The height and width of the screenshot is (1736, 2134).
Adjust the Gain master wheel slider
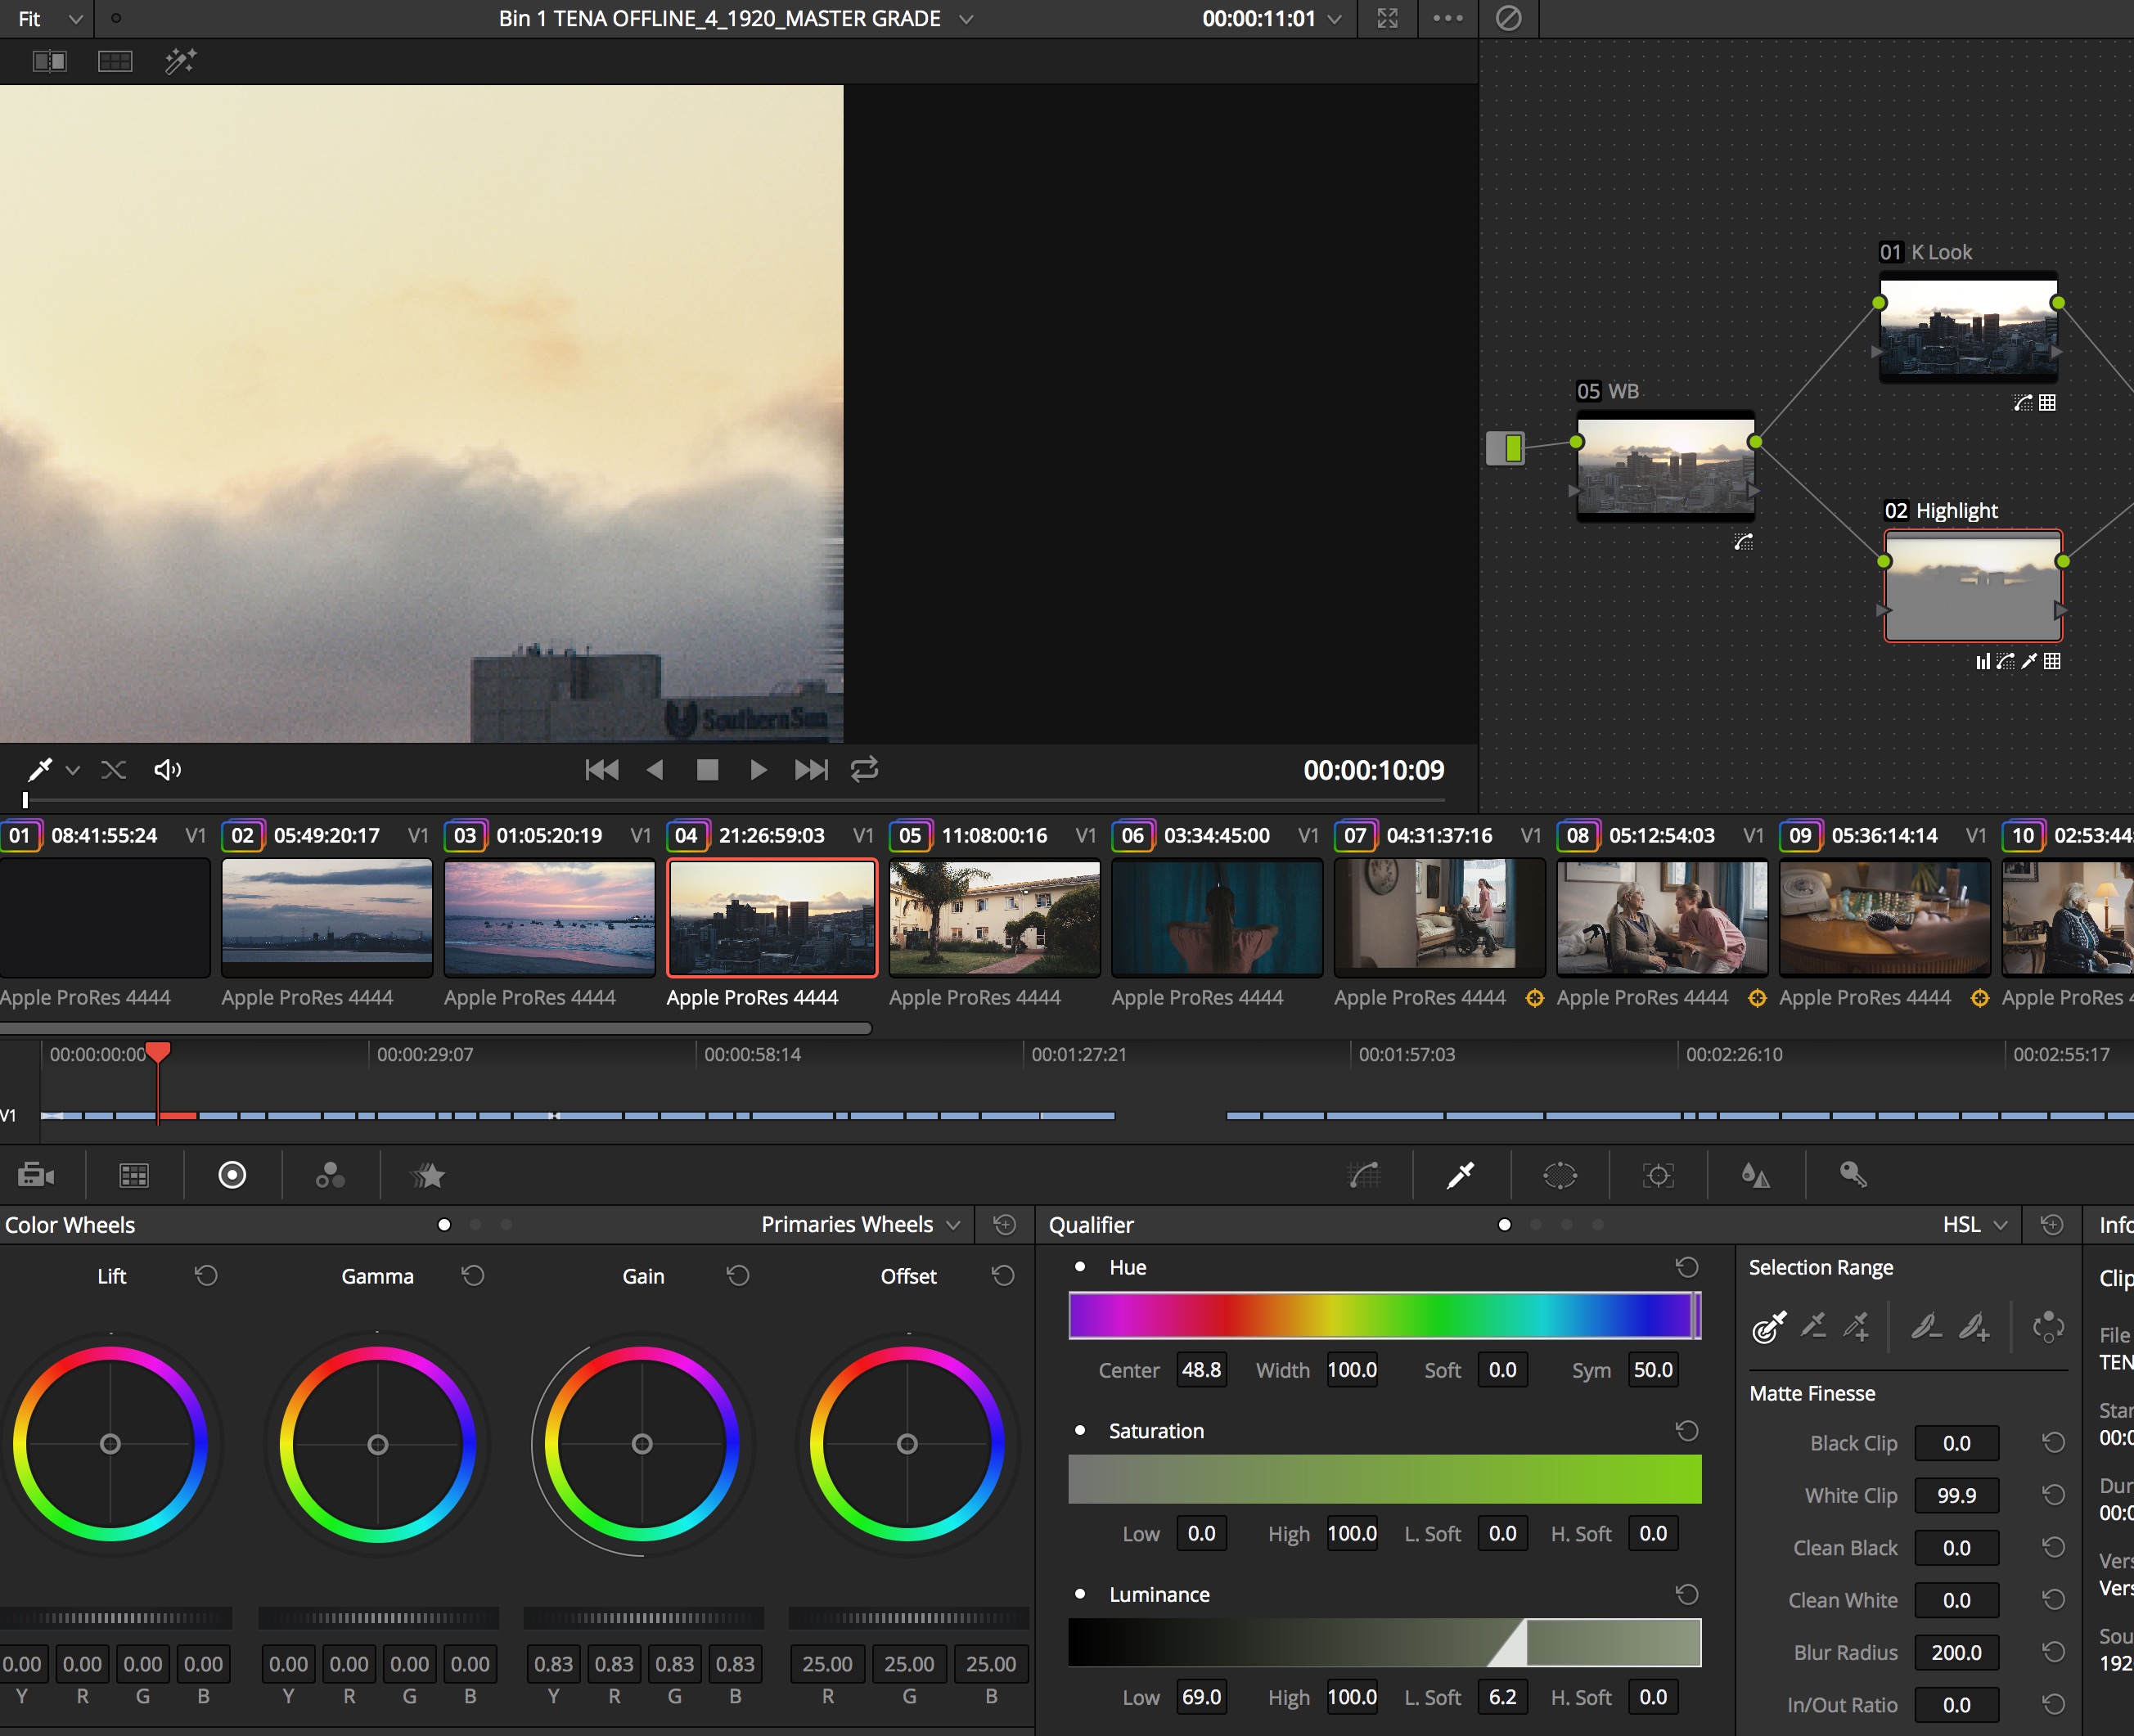click(643, 1617)
